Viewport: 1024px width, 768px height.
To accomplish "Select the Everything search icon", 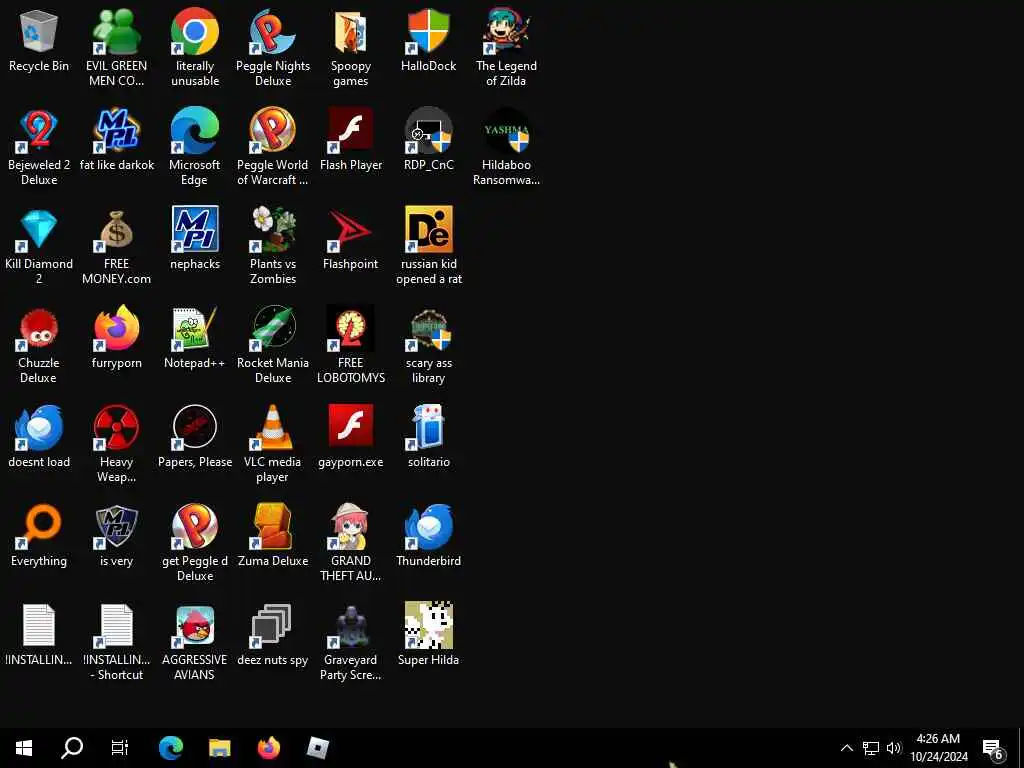I will click(39, 526).
